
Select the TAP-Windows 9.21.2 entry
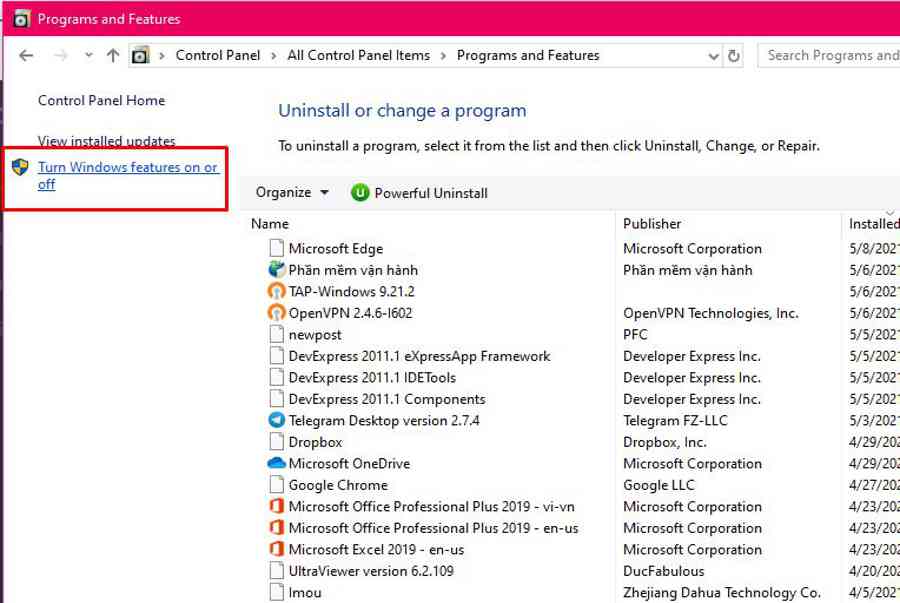click(351, 291)
